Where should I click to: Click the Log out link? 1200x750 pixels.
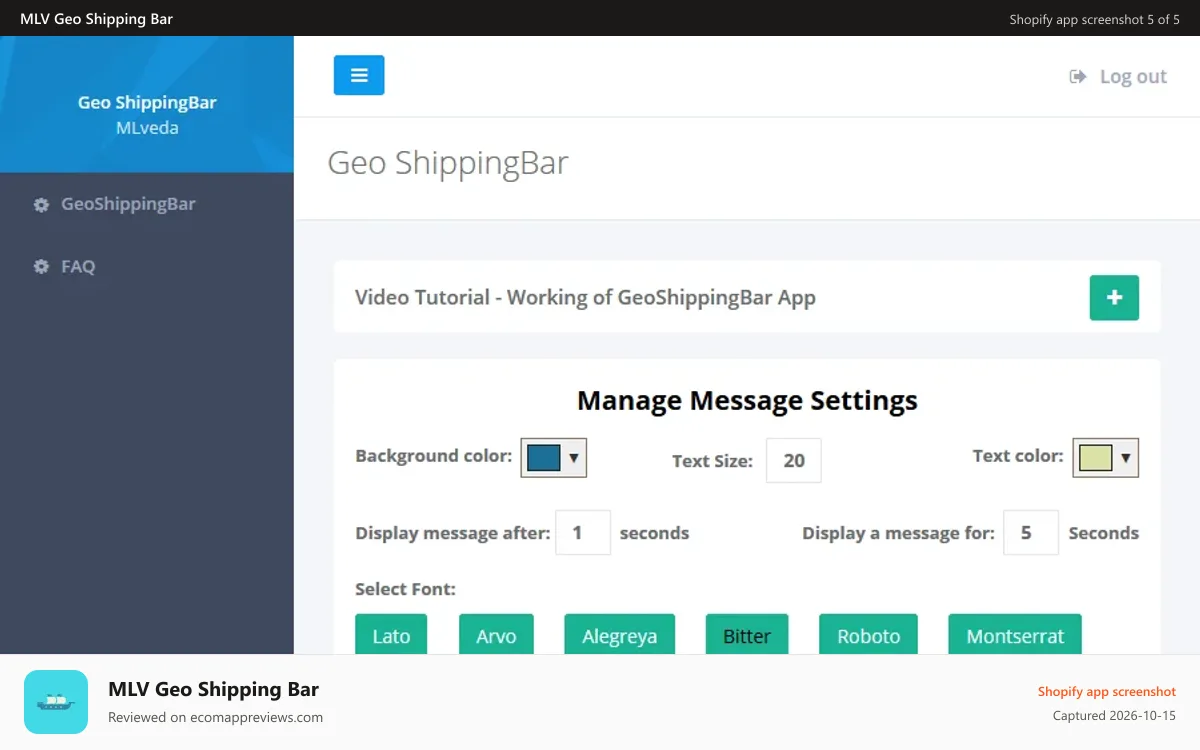point(1118,77)
